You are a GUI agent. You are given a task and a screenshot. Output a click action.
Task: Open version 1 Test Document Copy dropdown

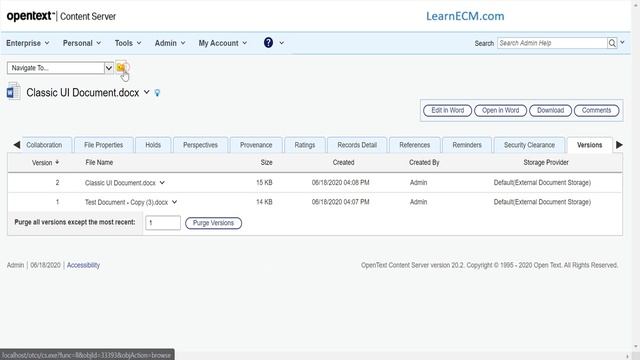[x=174, y=202]
